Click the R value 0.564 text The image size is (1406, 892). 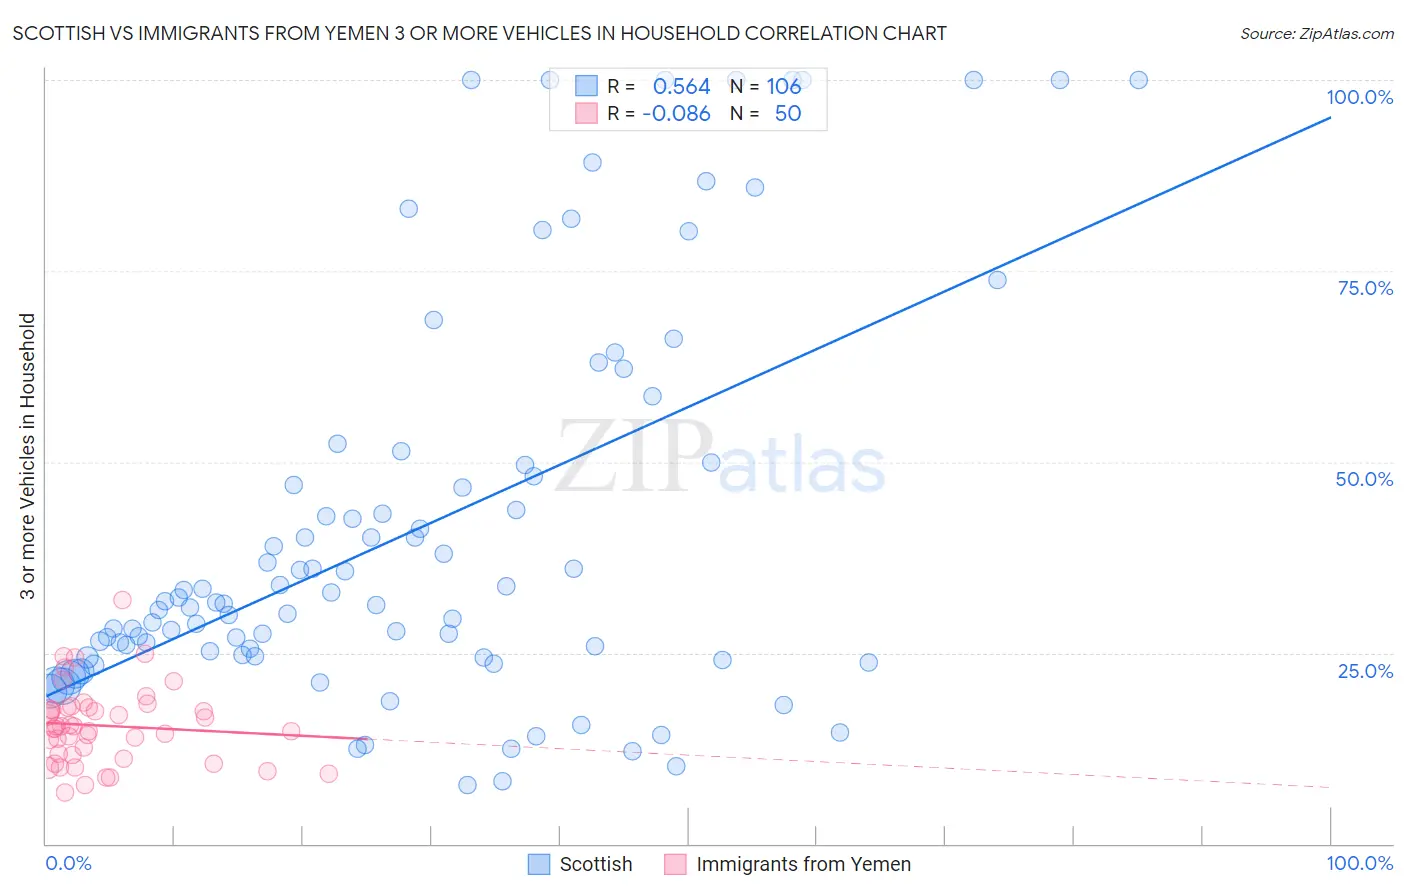click(x=681, y=86)
